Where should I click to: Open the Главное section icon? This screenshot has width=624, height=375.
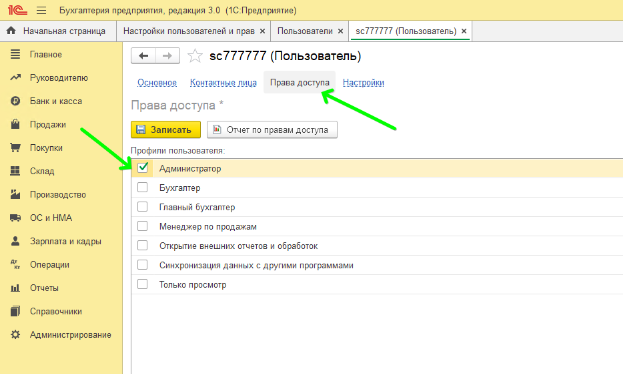[x=15, y=54]
